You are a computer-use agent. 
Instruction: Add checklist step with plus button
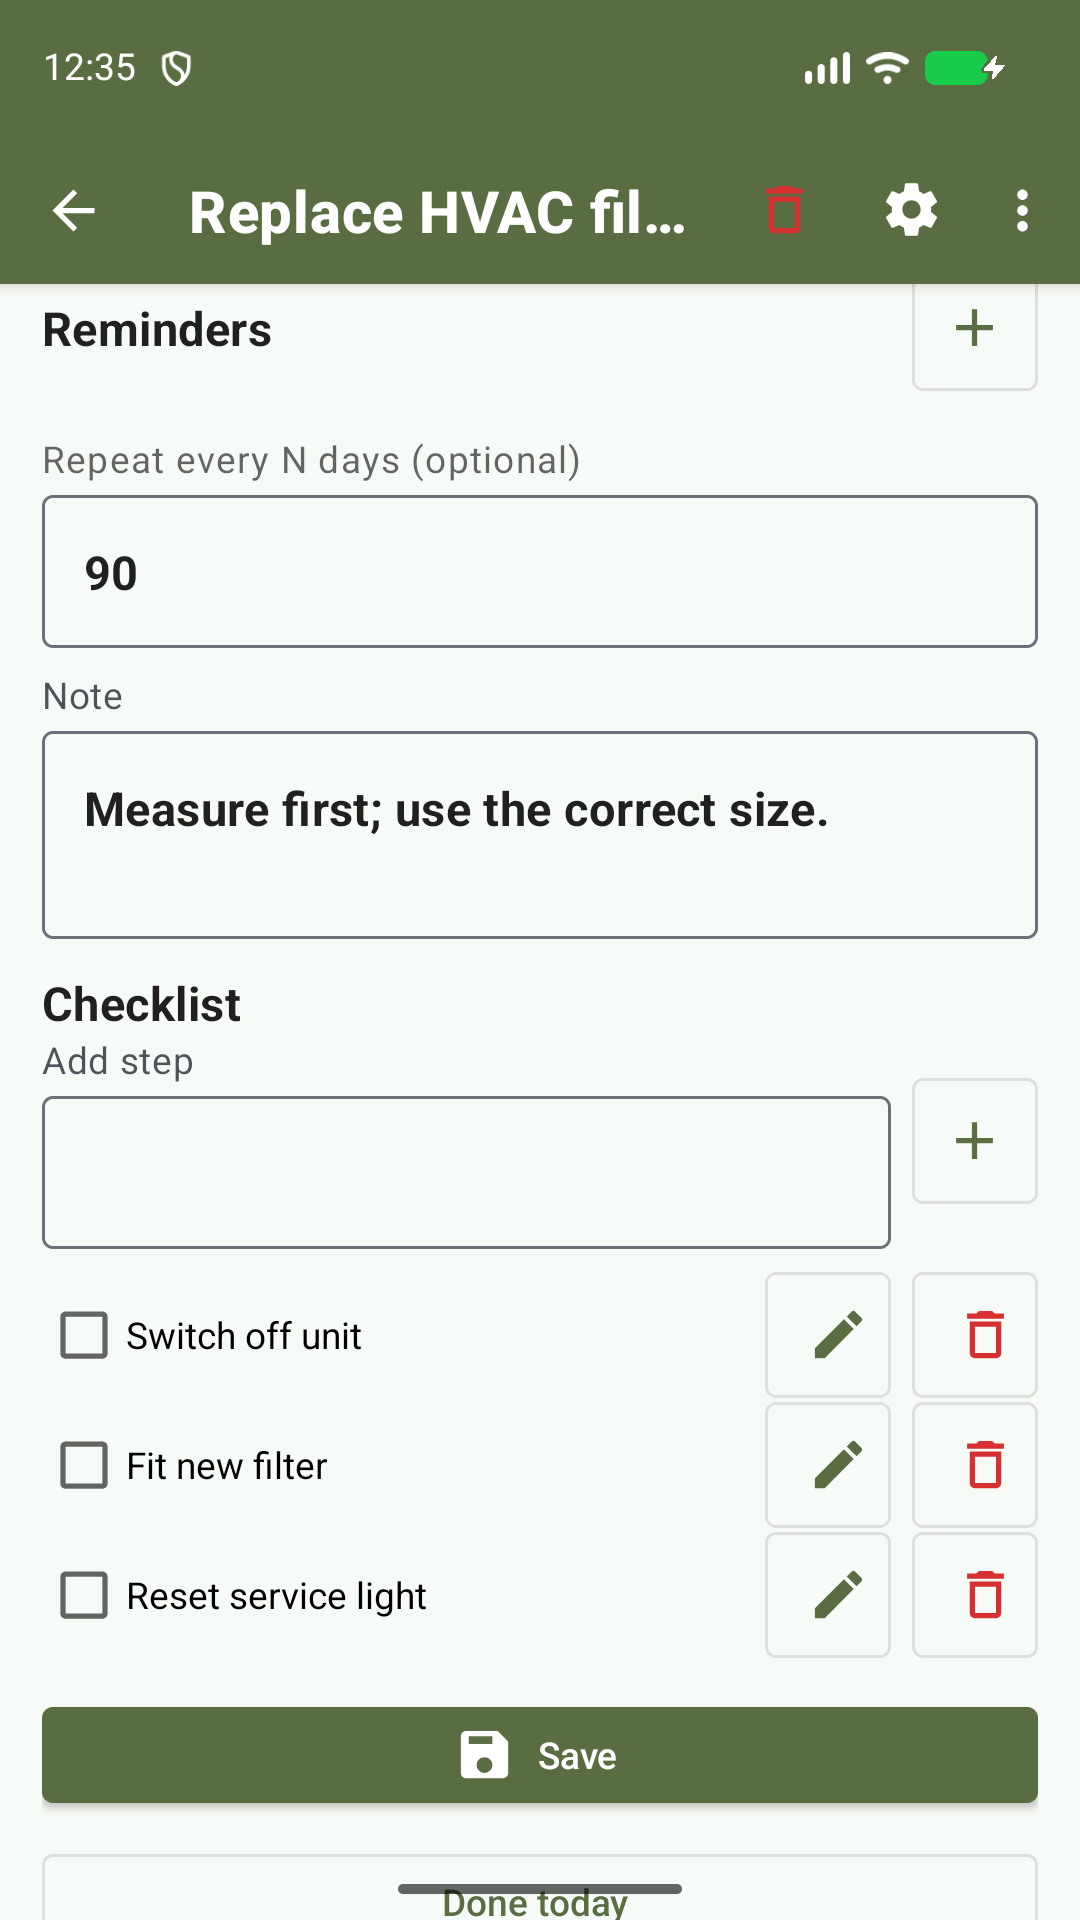pyautogui.click(x=975, y=1141)
